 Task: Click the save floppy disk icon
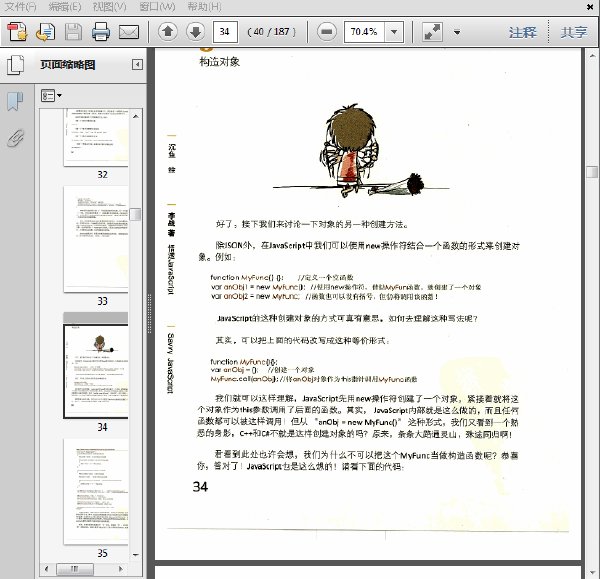(73, 32)
